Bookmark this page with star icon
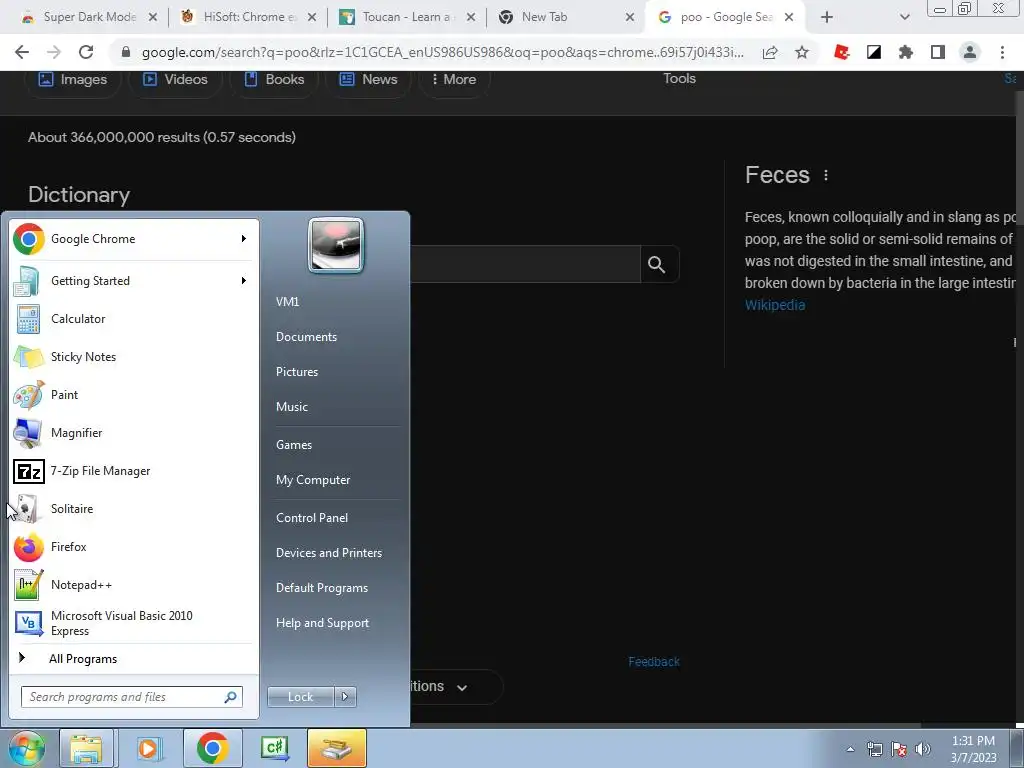1024x768 pixels. (x=802, y=52)
